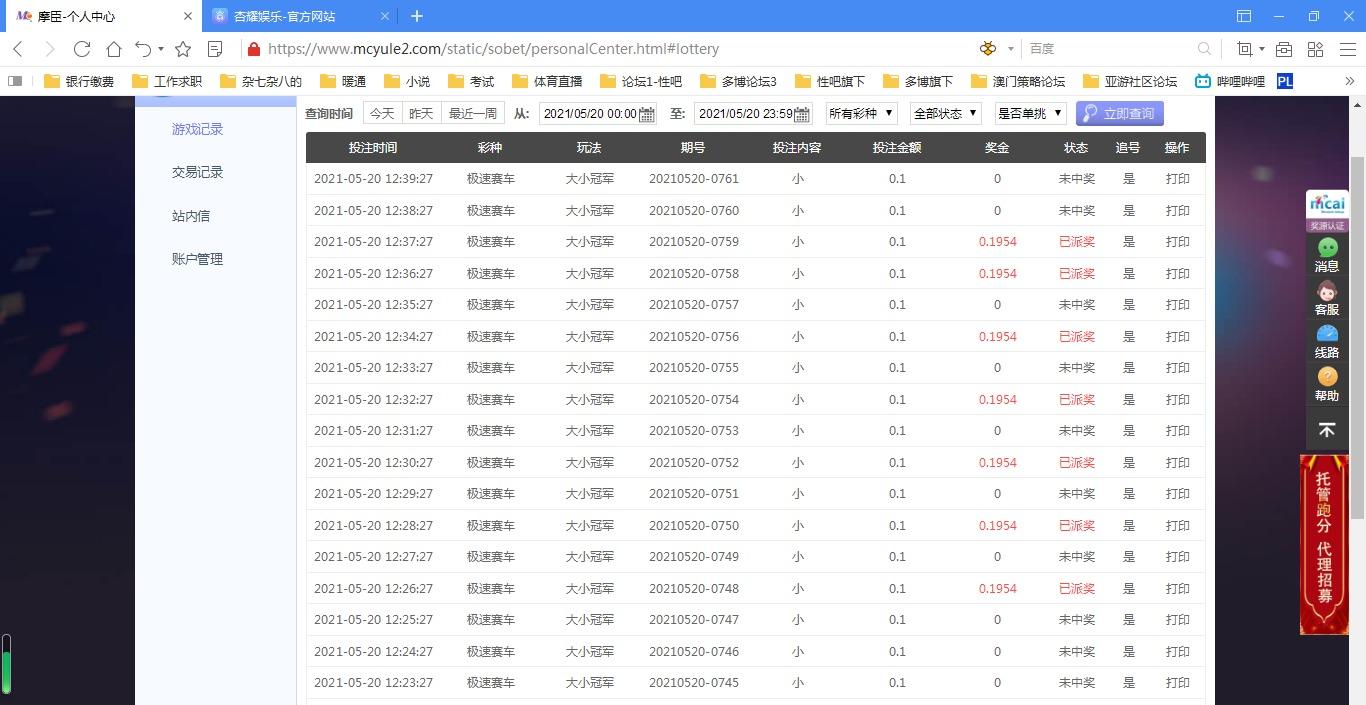Click the 立即查询 search button
Image resolution: width=1366 pixels, height=705 pixels.
[1120, 114]
